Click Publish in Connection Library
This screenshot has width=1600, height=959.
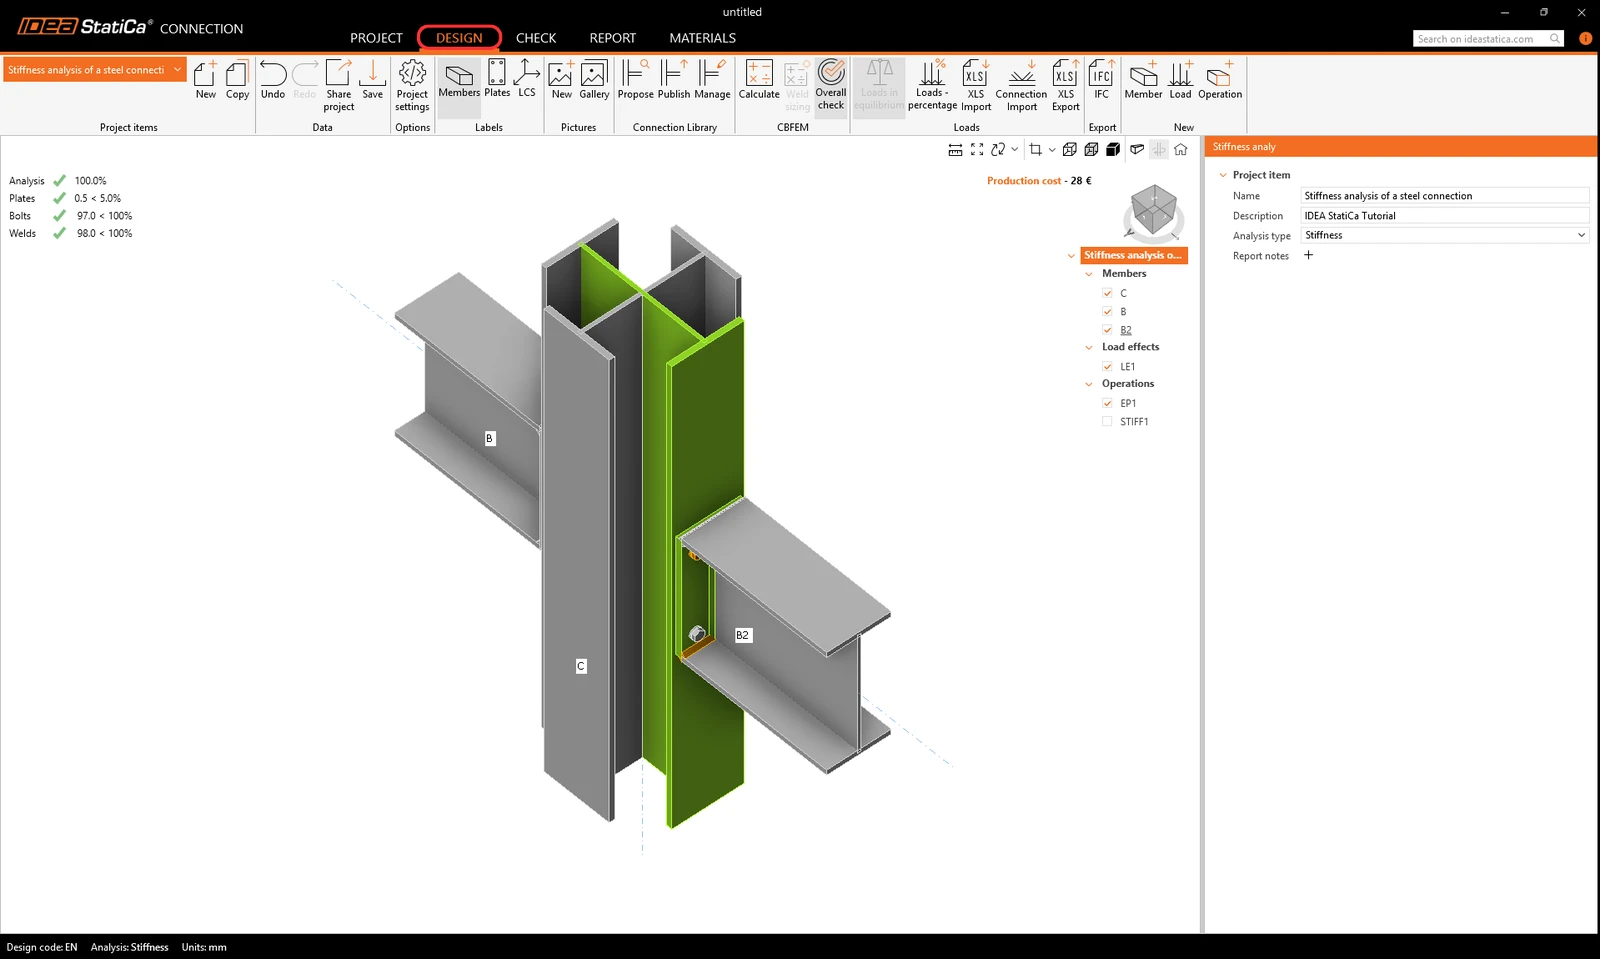pos(674,80)
